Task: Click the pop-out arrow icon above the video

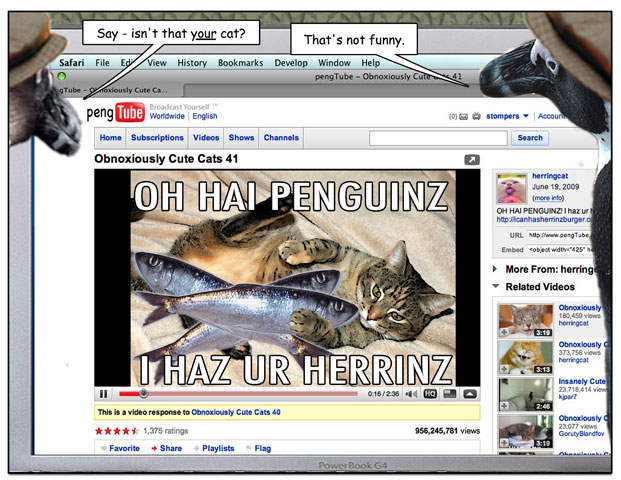Action: pyautogui.click(x=472, y=159)
